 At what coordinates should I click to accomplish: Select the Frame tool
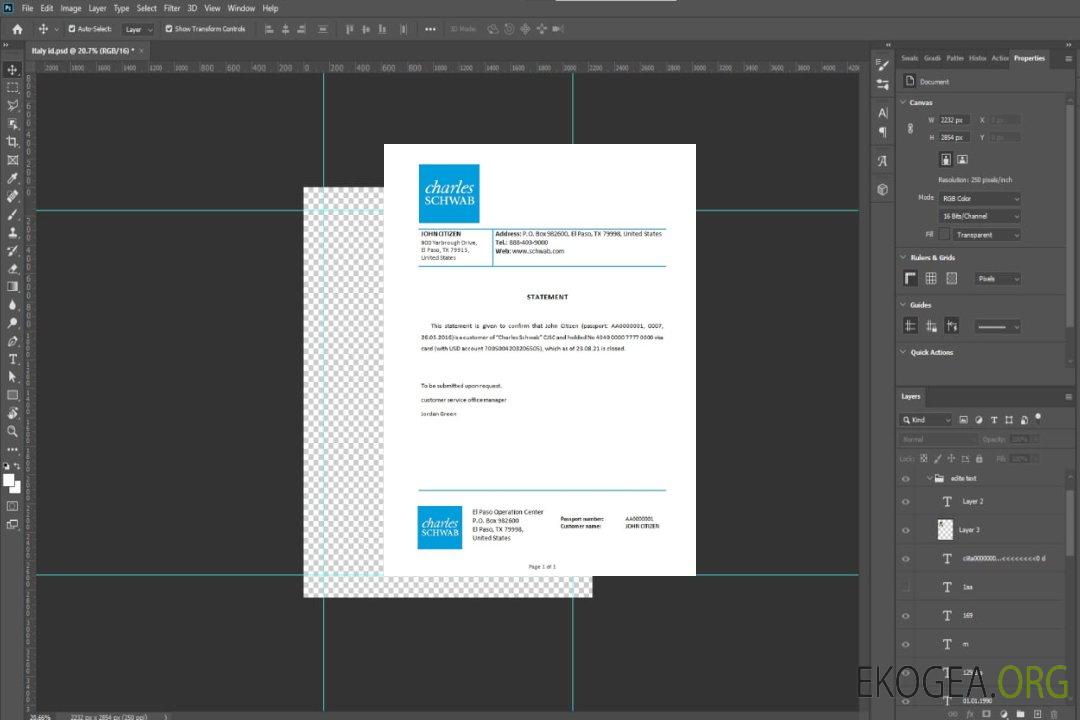pyautogui.click(x=12, y=160)
